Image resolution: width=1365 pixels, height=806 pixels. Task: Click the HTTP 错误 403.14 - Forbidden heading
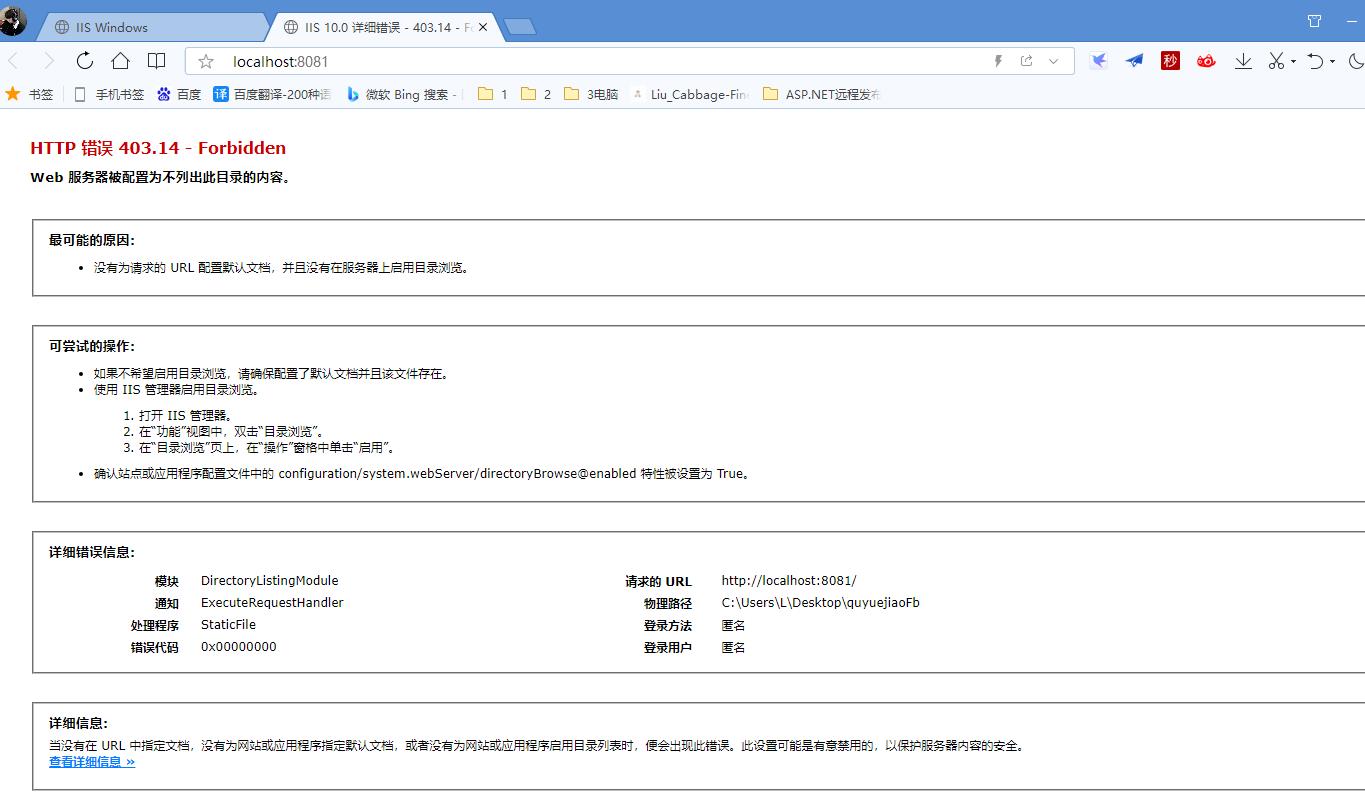[158, 148]
